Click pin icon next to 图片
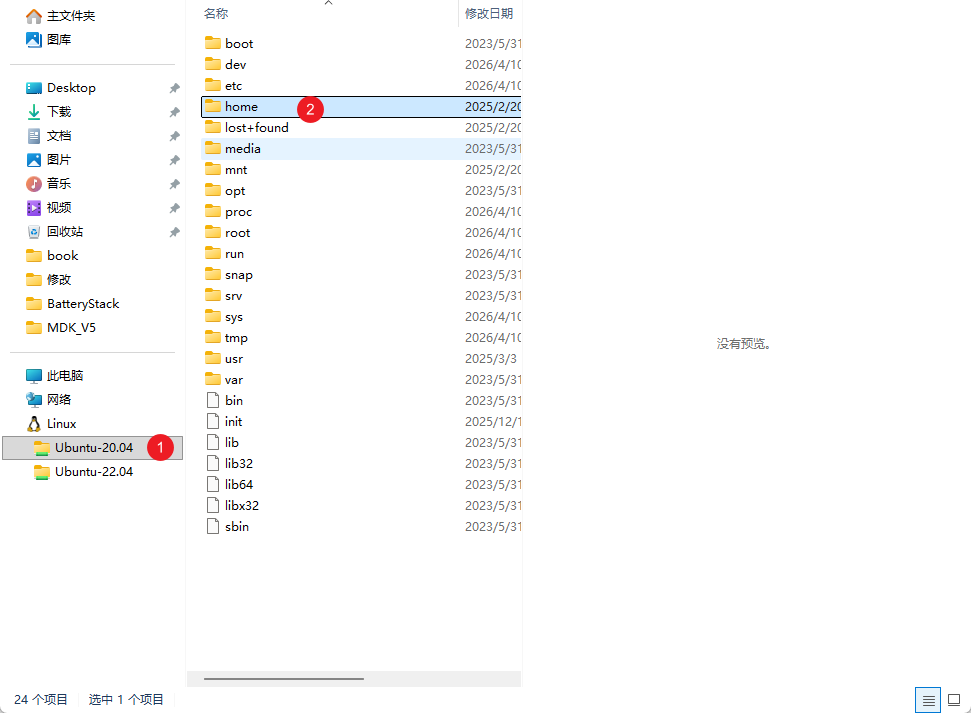This screenshot has width=971, height=713. tap(175, 160)
